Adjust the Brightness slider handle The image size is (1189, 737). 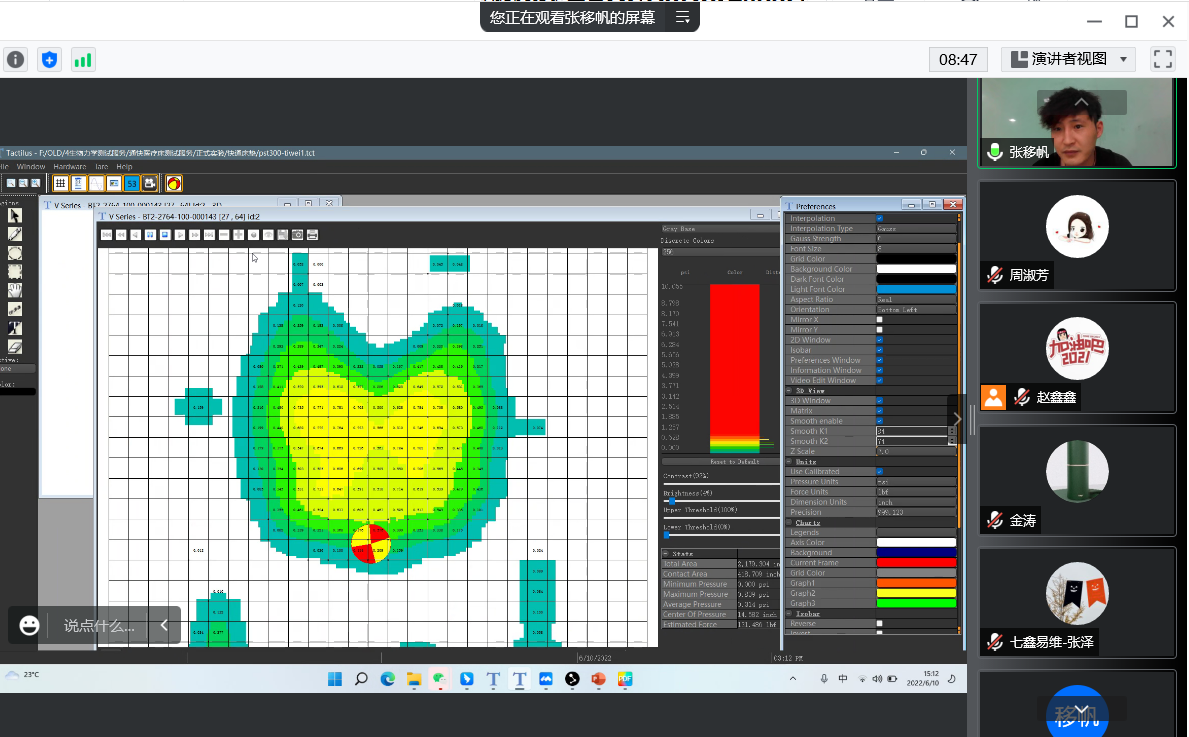tap(671, 501)
